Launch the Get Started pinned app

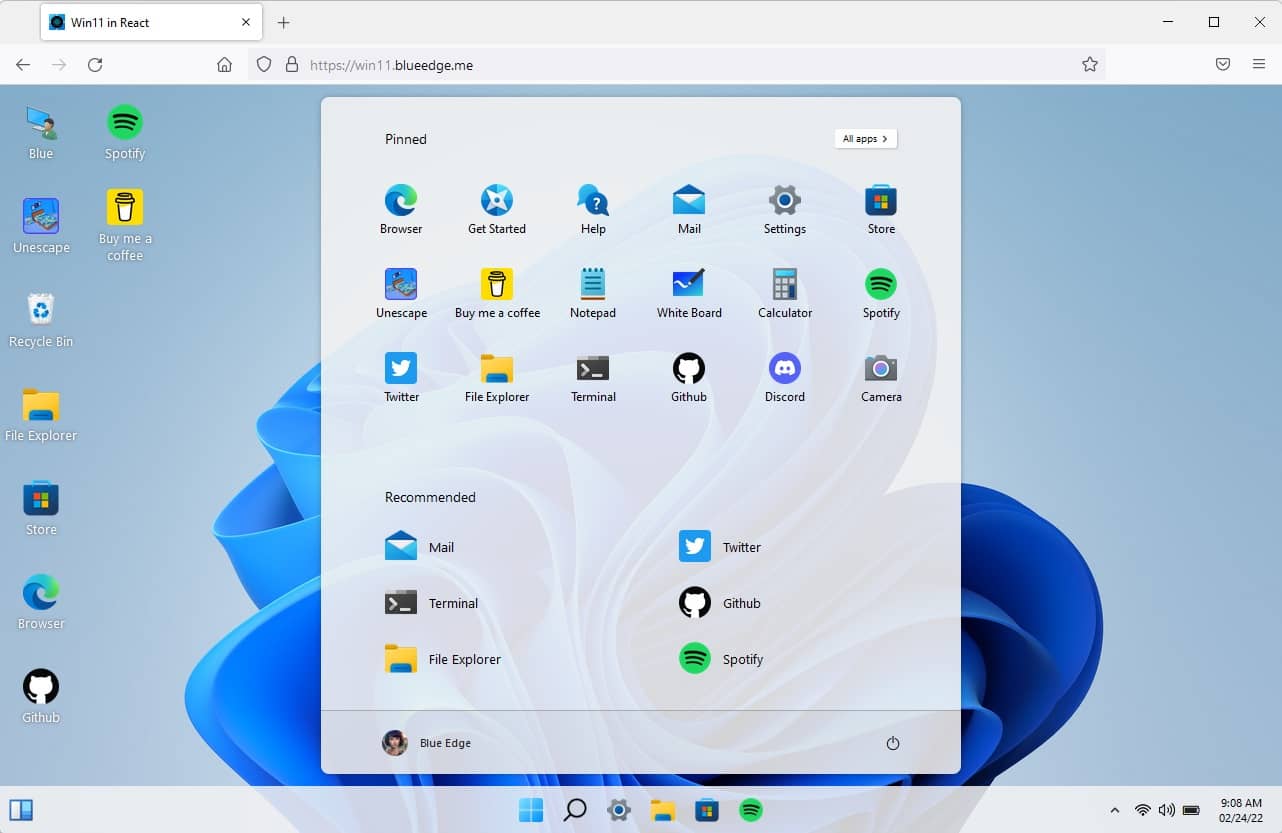[497, 210]
